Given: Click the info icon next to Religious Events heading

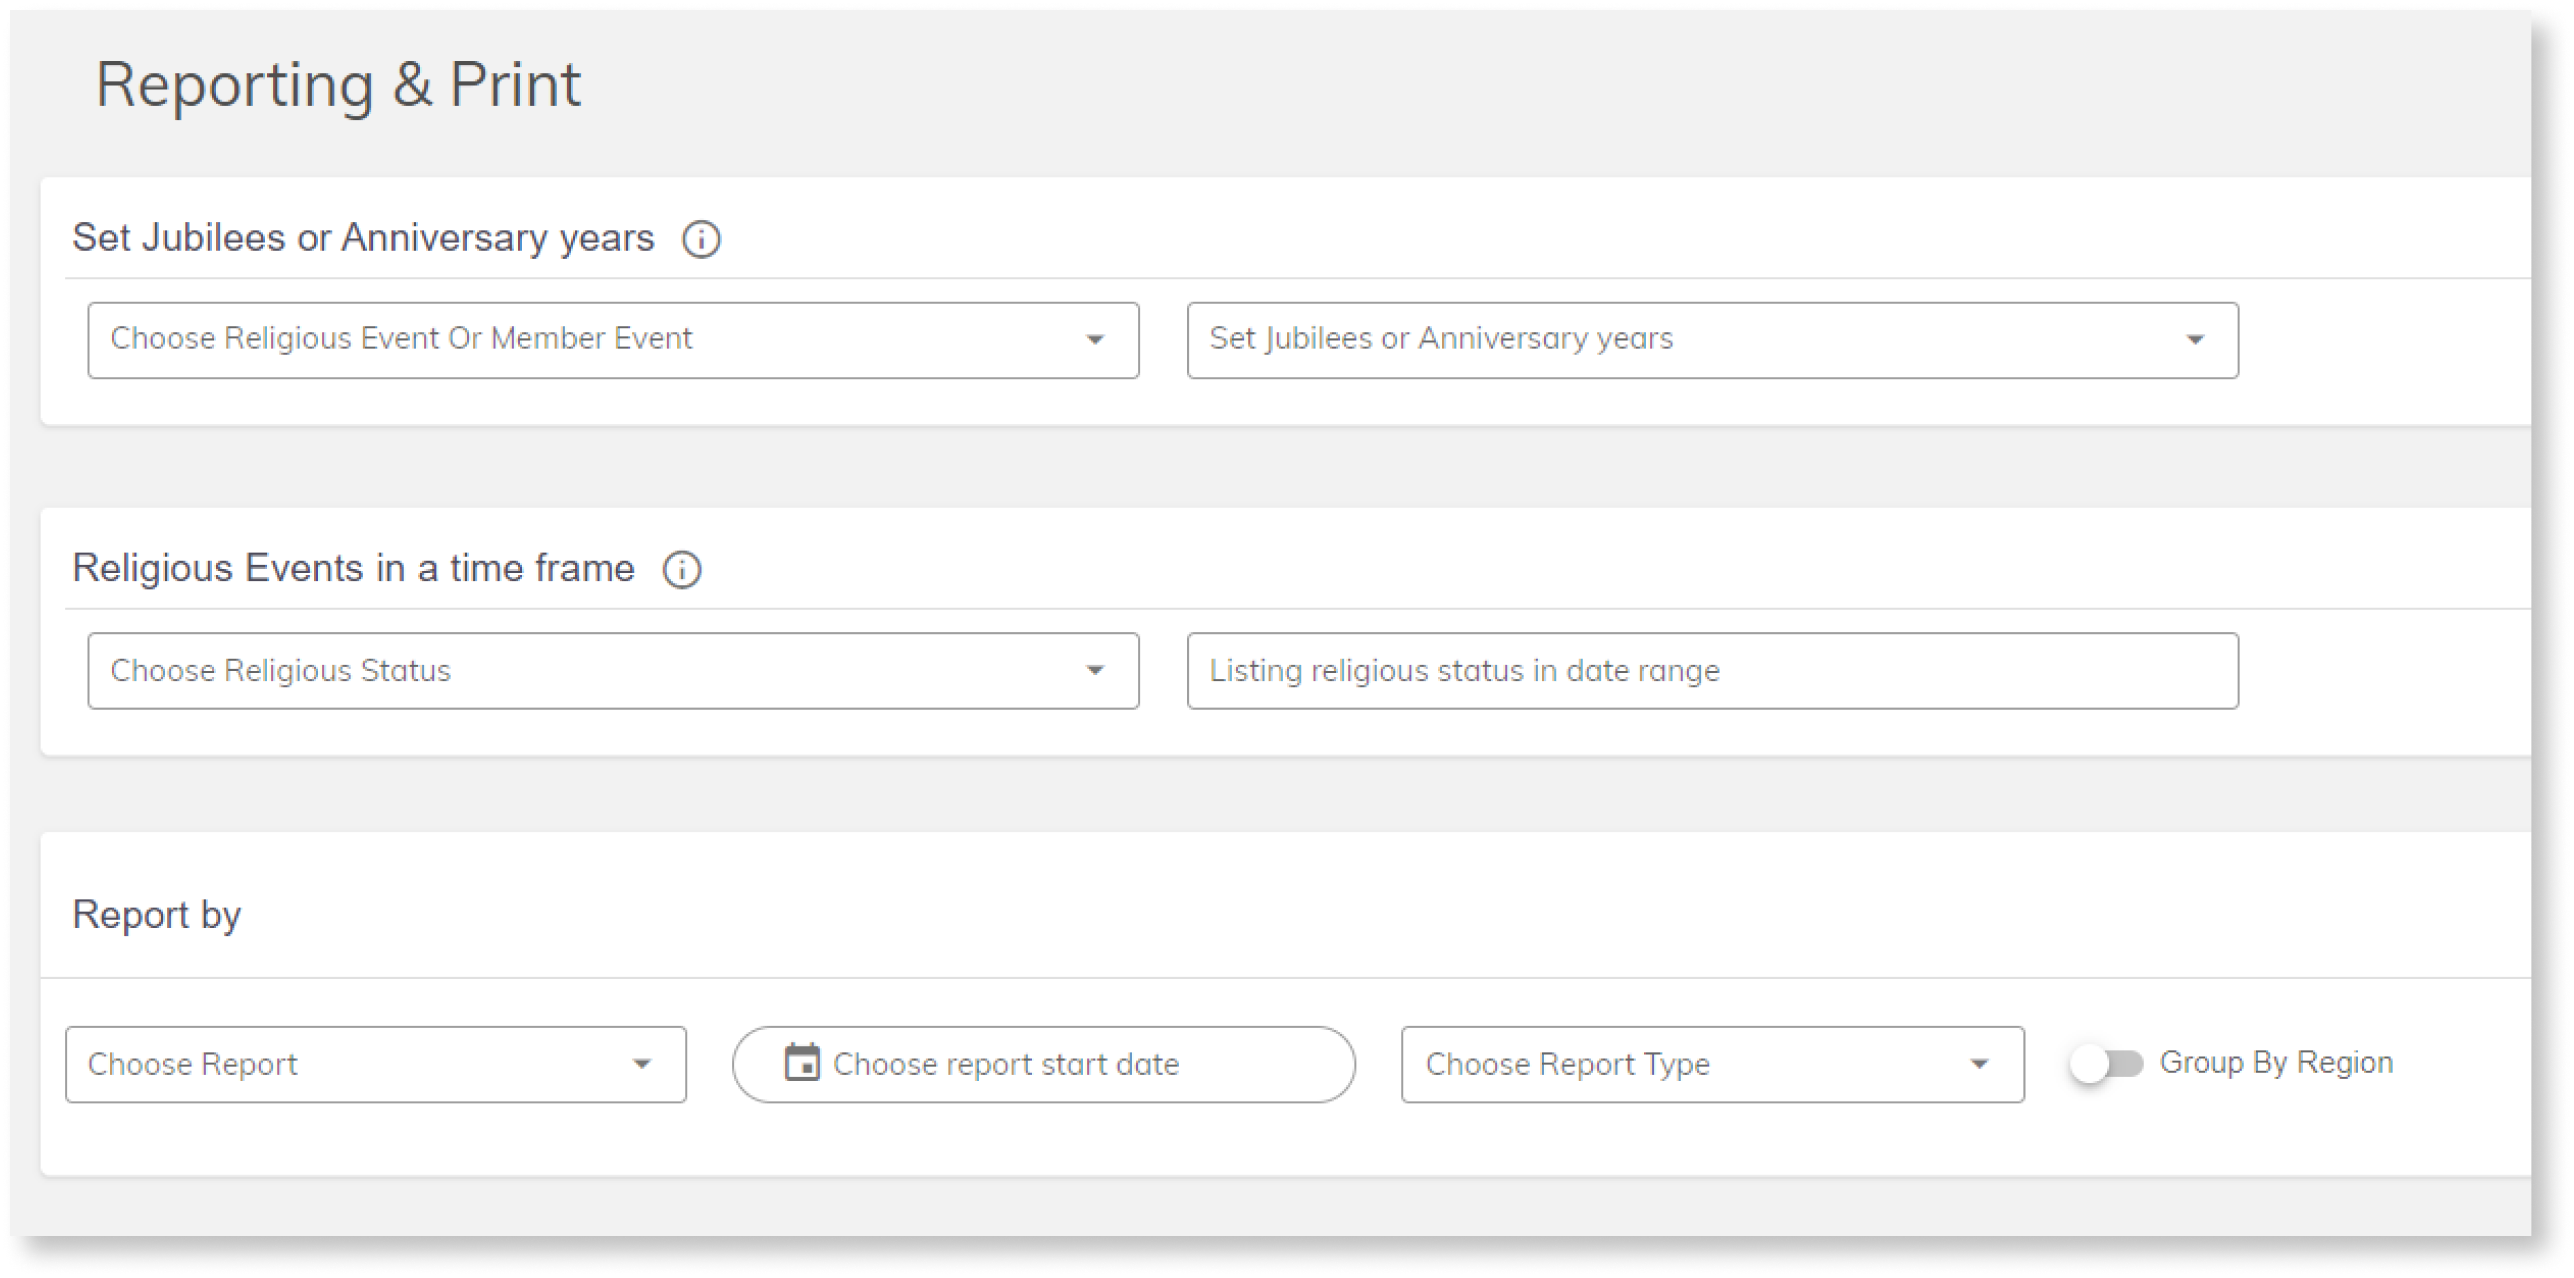Looking at the screenshot, I should click(684, 569).
